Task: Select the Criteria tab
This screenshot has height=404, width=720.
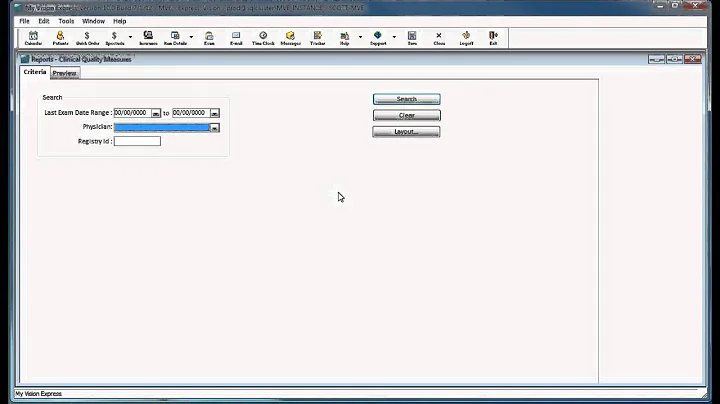Action: click(x=35, y=72)
